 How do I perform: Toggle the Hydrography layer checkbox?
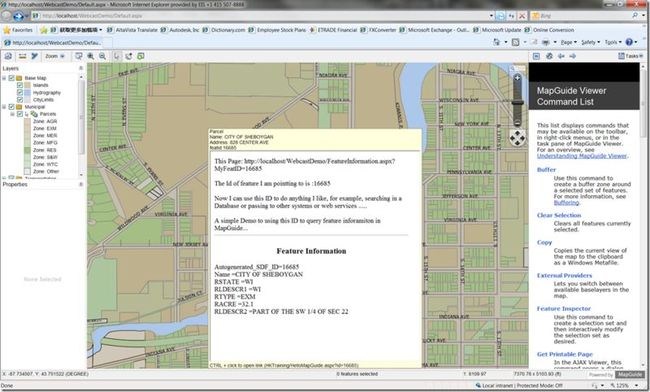20,92
